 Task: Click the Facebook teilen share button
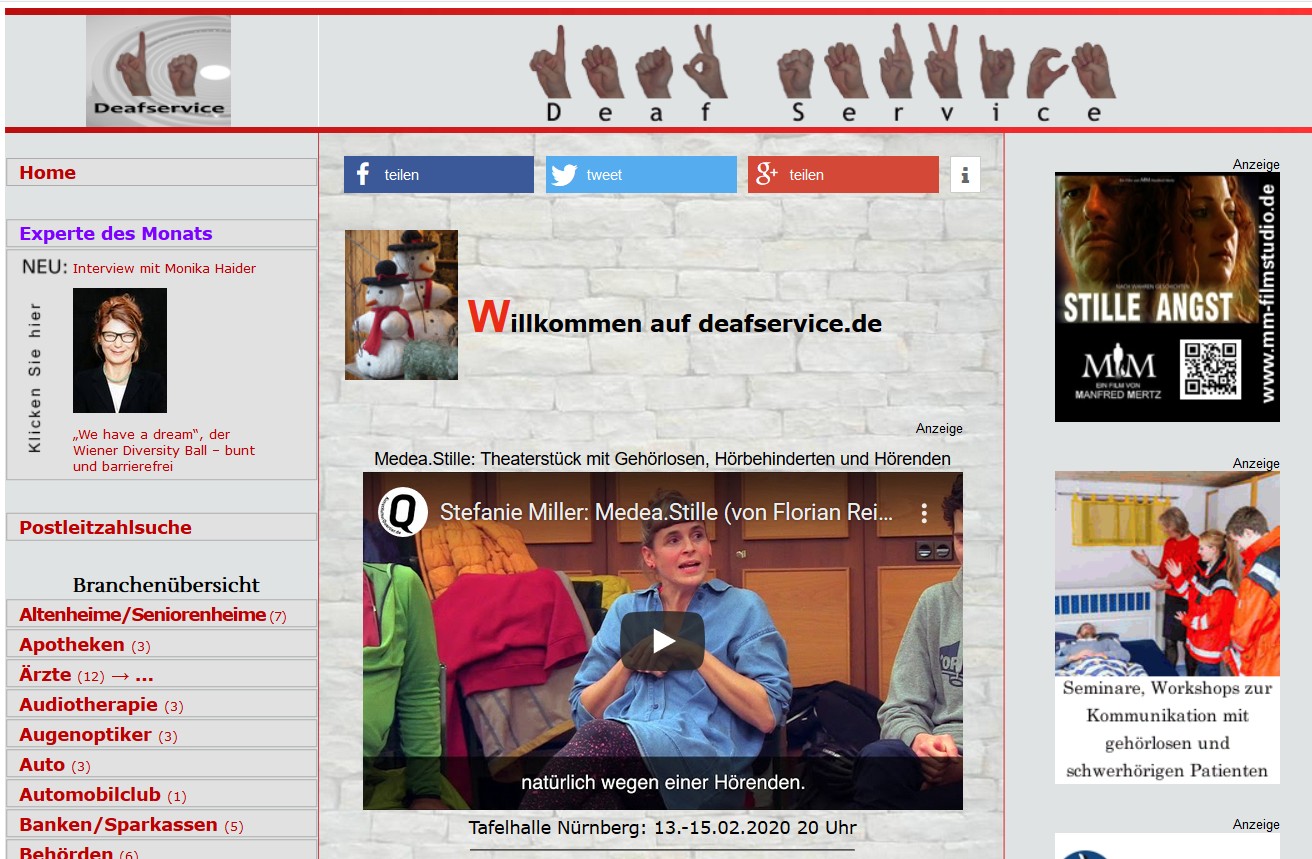(x=438, y=175)
